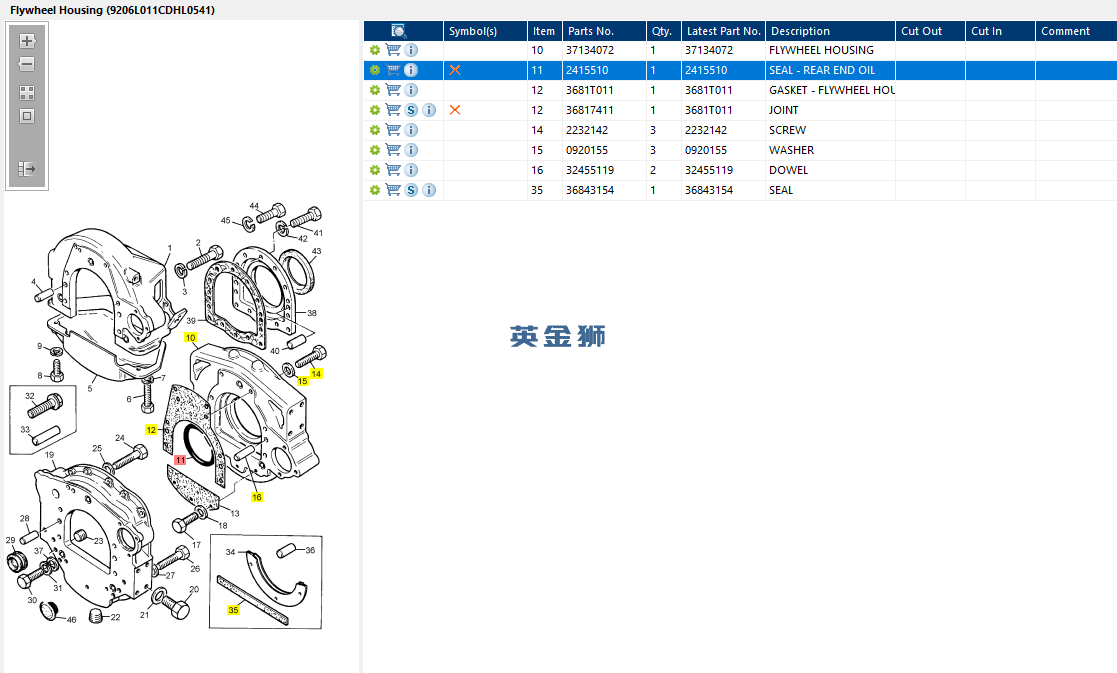1117x673 pixels.
Task: Add SCREW 2232142 to cart
Action: [393, 130]
